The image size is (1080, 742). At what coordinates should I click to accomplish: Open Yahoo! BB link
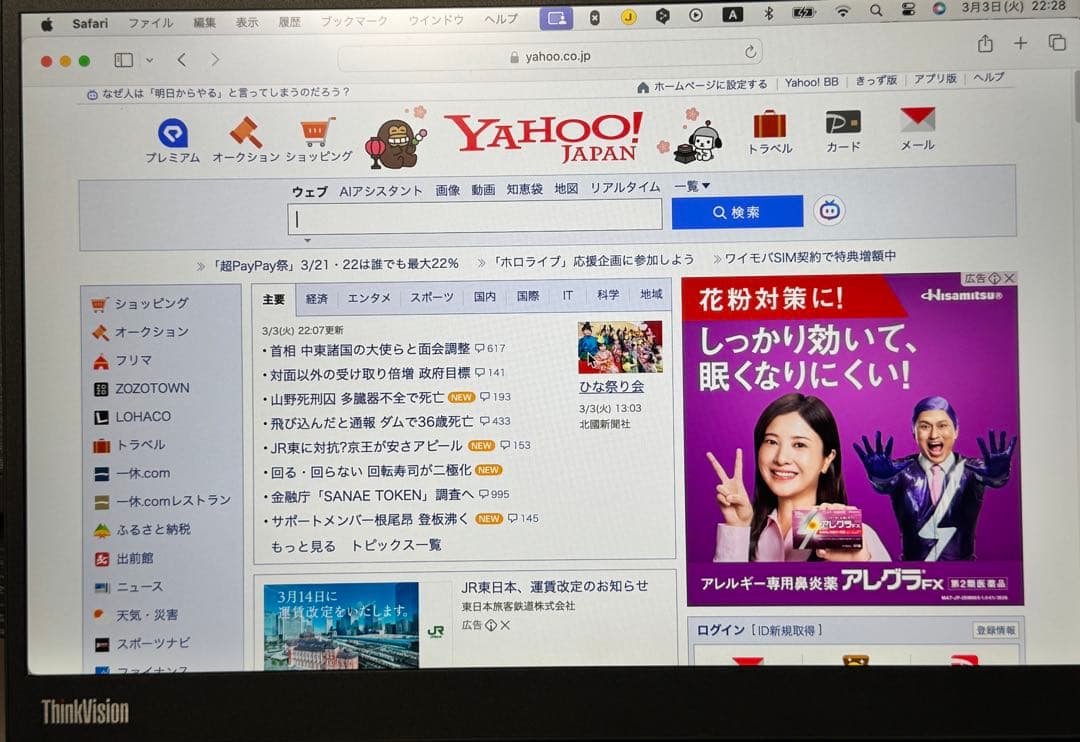pos(811,82)
